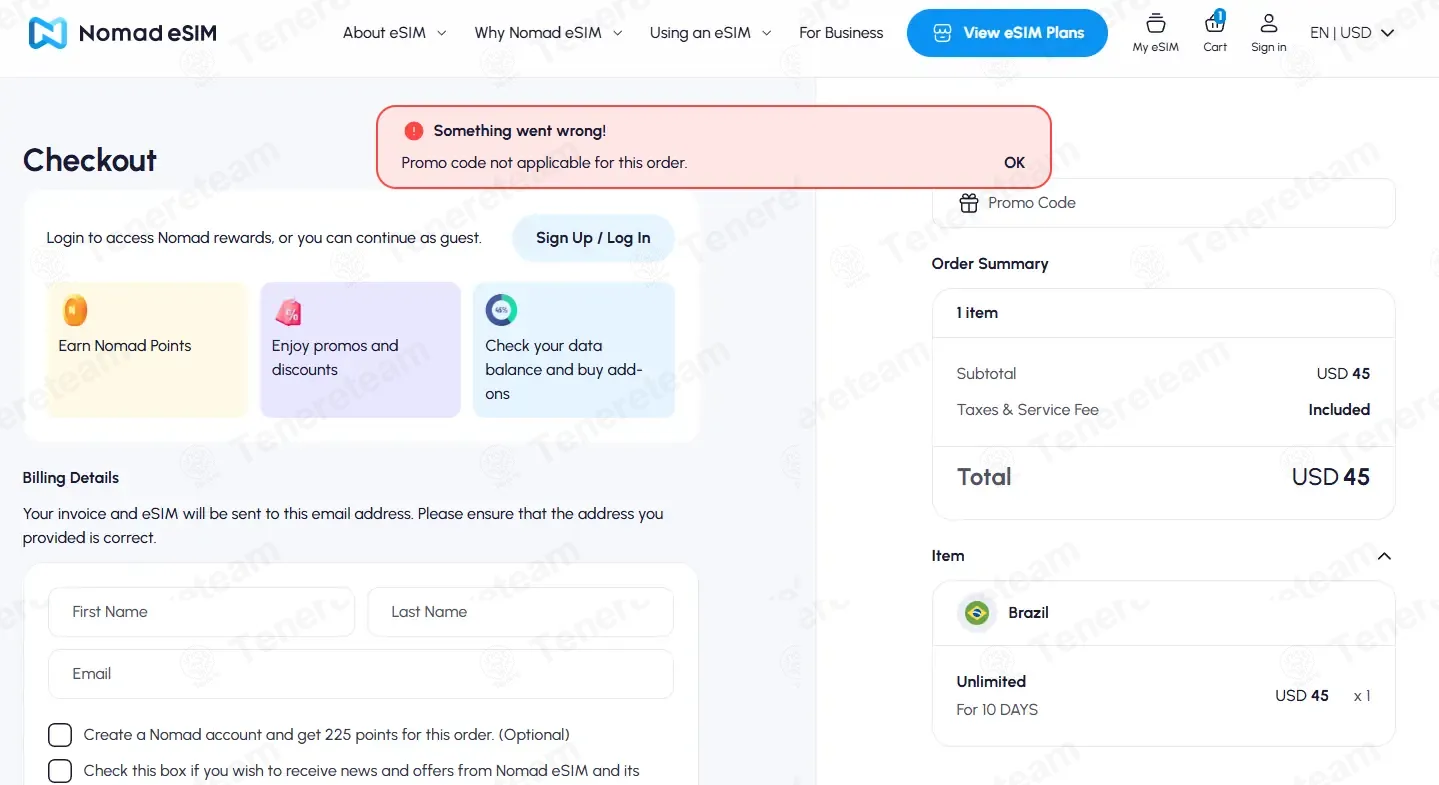Click the red error alert icon
The image size is (1439, 785).
point(414,131)
